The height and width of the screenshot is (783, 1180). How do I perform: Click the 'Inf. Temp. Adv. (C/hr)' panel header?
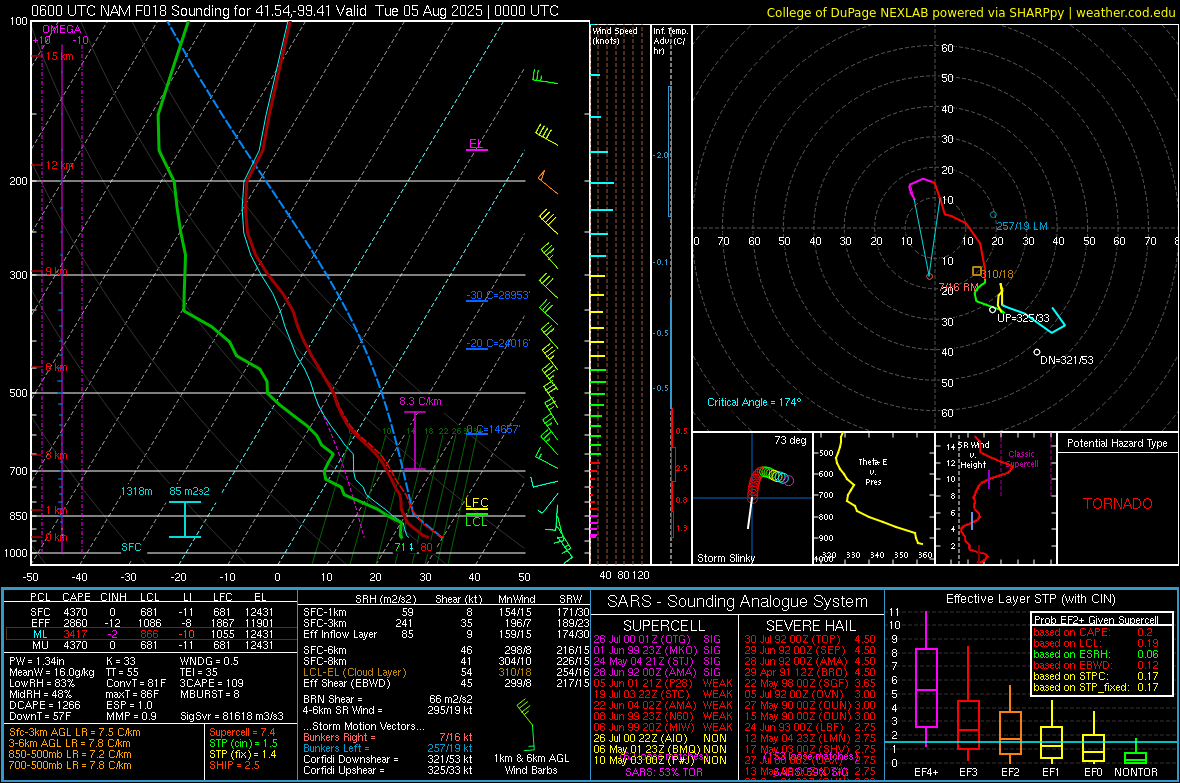[x=670, y=41]
